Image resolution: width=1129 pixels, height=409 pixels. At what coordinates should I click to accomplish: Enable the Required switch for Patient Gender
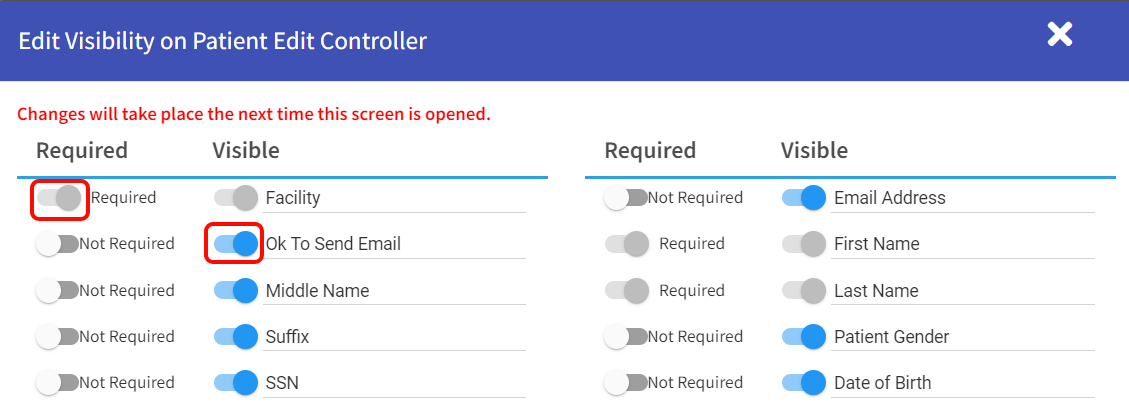(625, 337)
